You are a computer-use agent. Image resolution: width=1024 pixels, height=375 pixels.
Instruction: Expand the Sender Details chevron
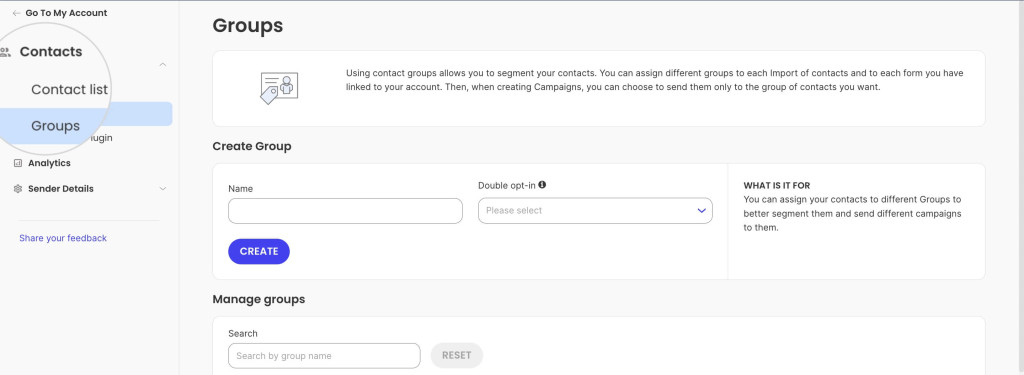163,189
